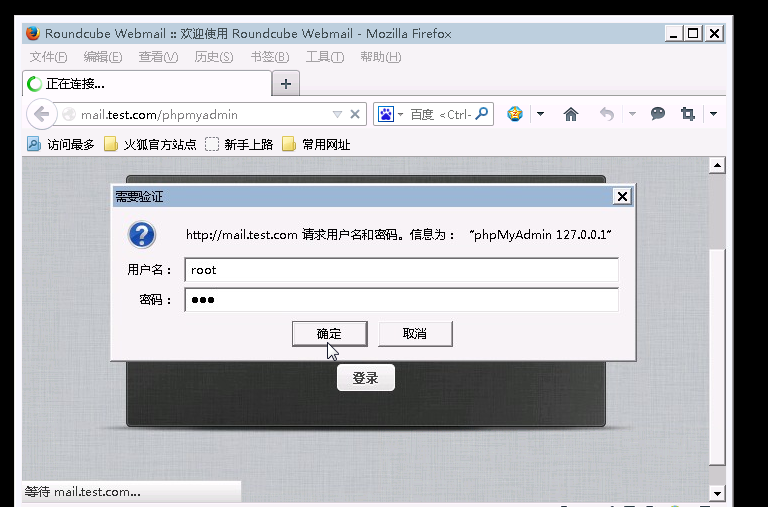Click the 常用网址 folder icon
Image resolution: width=768 pixels, height=507 pixels.
289,144
